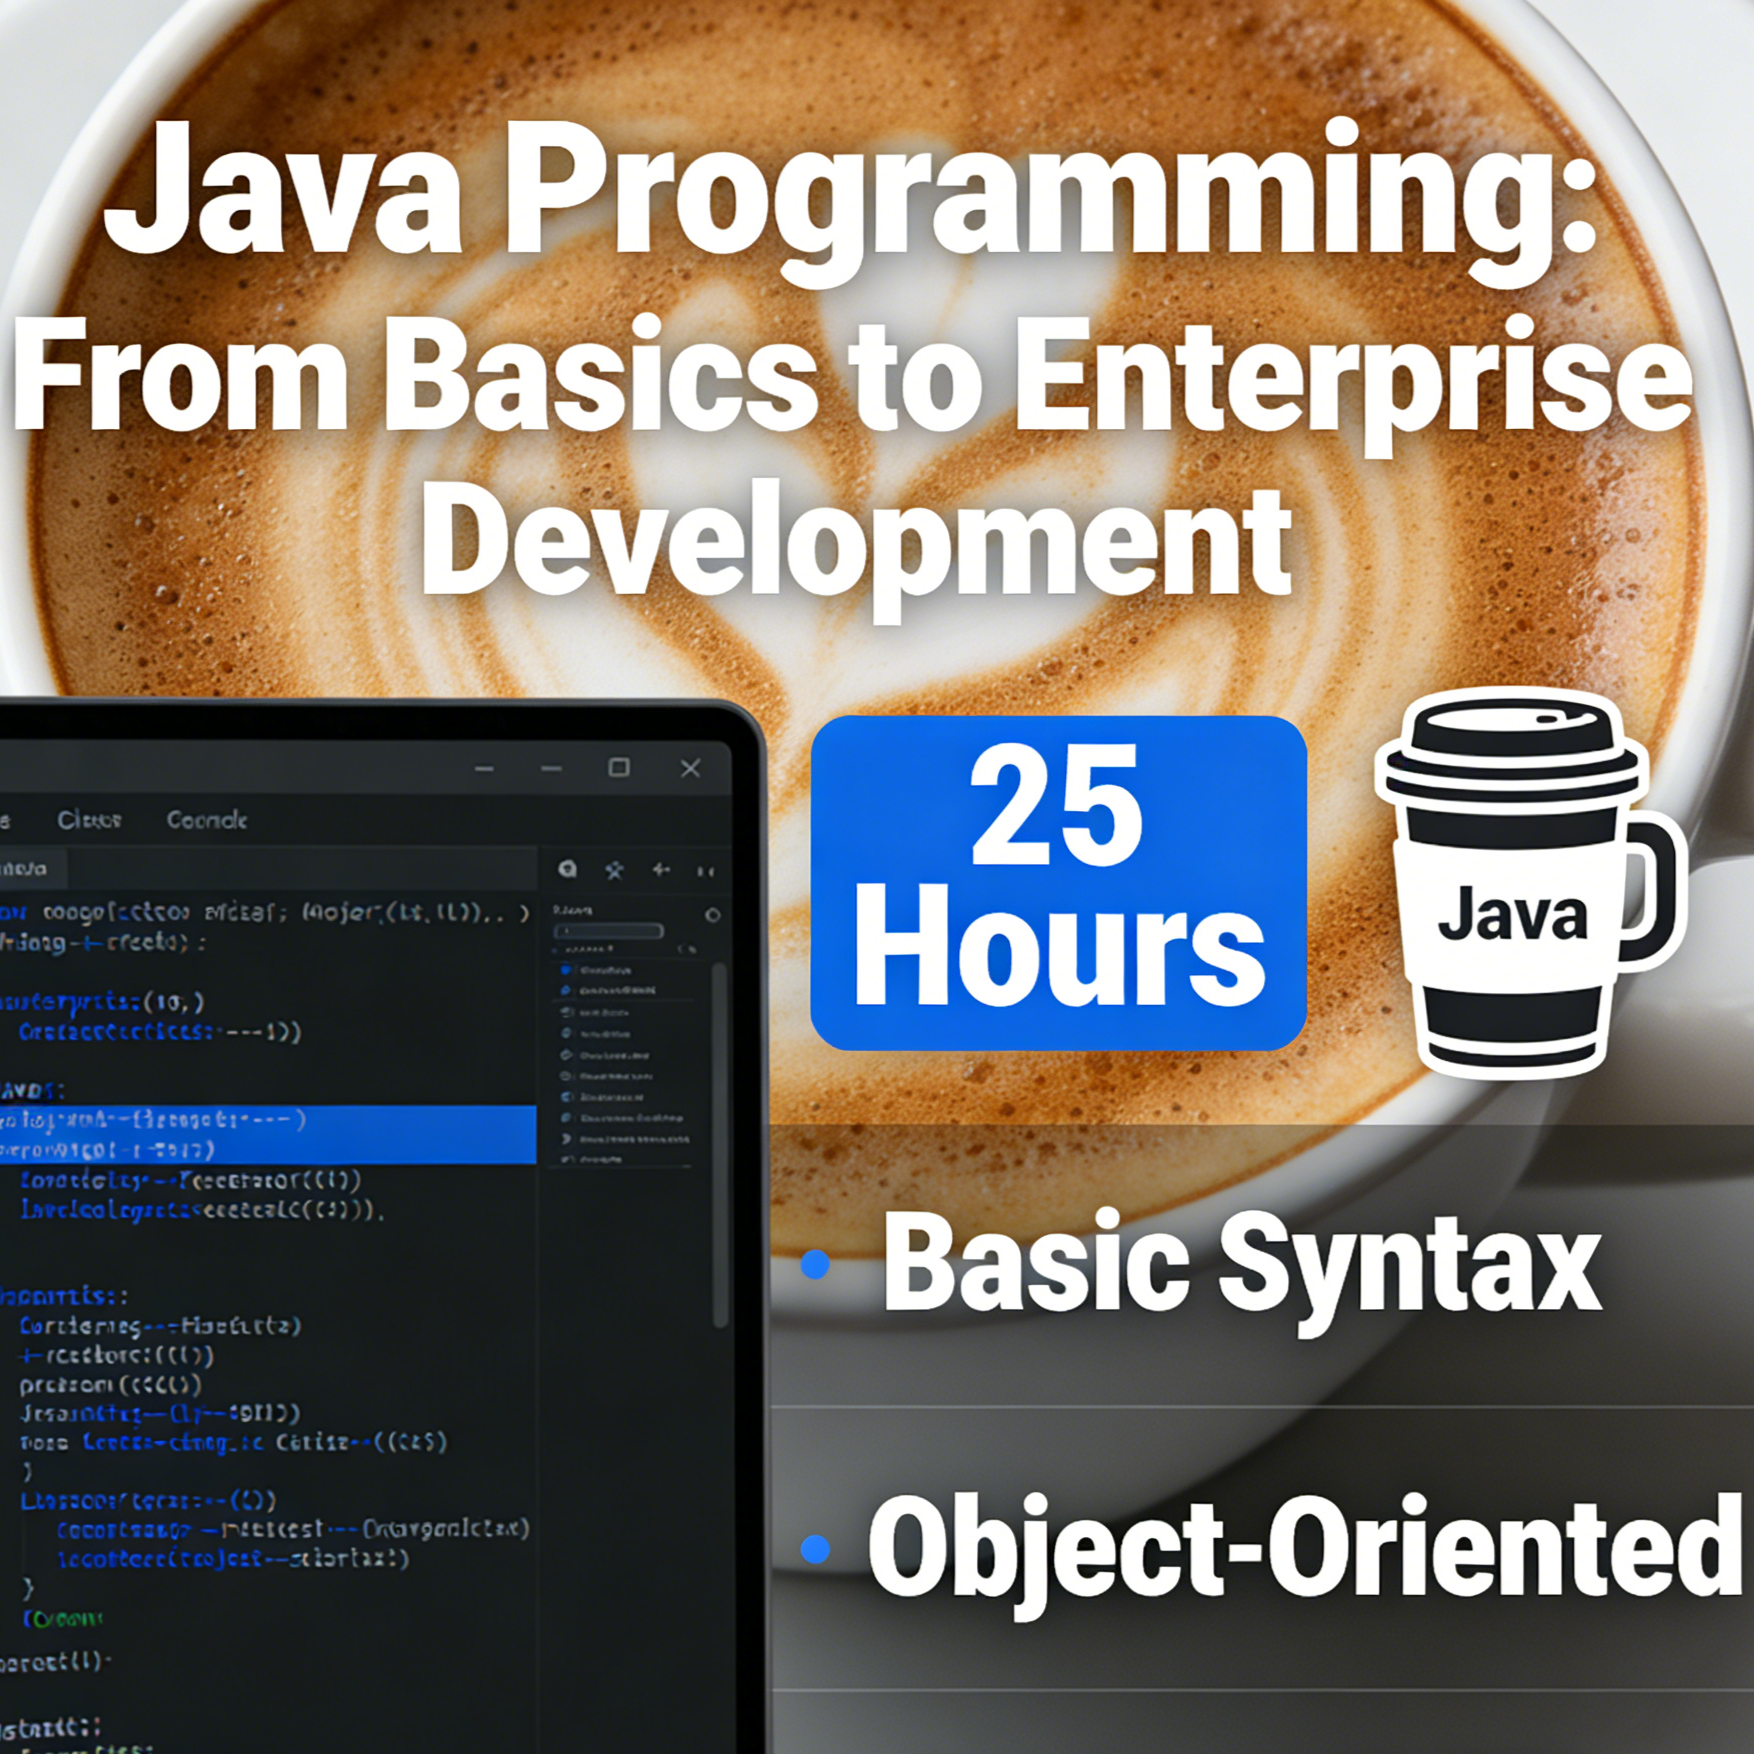Click the chat bubble icon in IDE toolbar
This screenshot has width=1754, height=1754.
pos(568,869)
